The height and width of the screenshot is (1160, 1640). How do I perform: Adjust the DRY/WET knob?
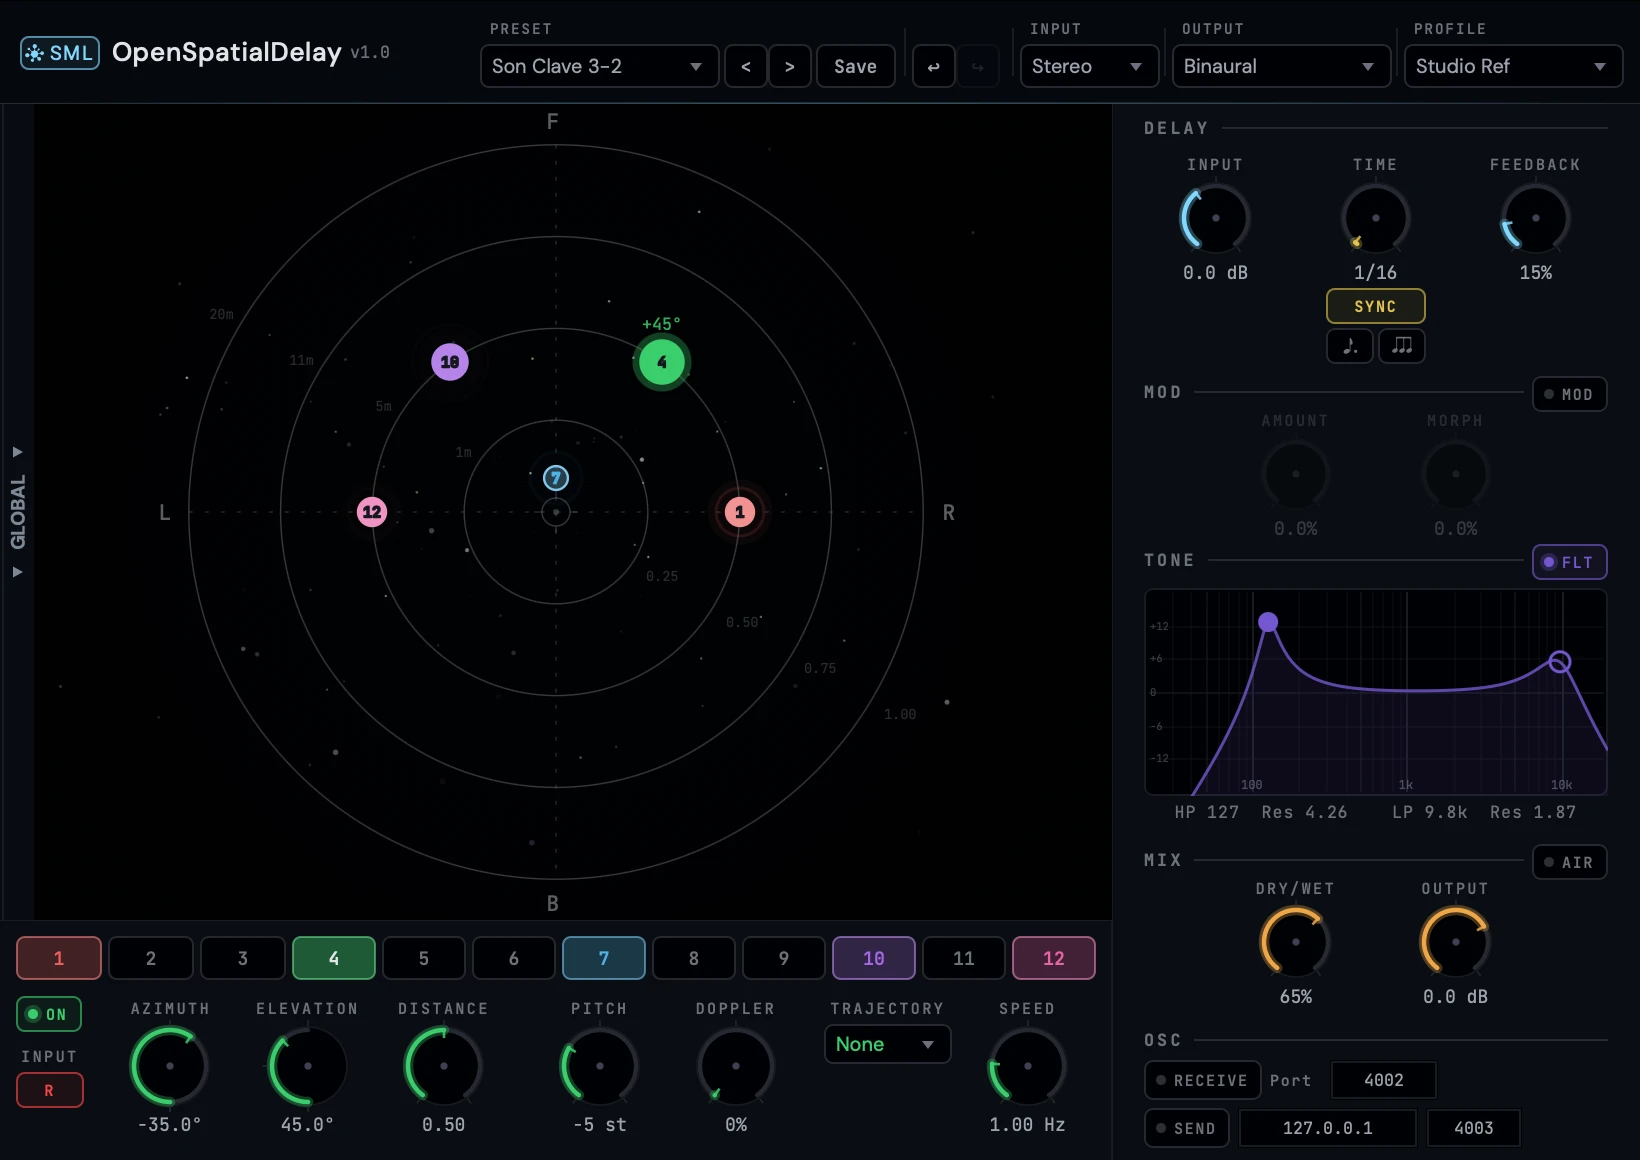1296,942
